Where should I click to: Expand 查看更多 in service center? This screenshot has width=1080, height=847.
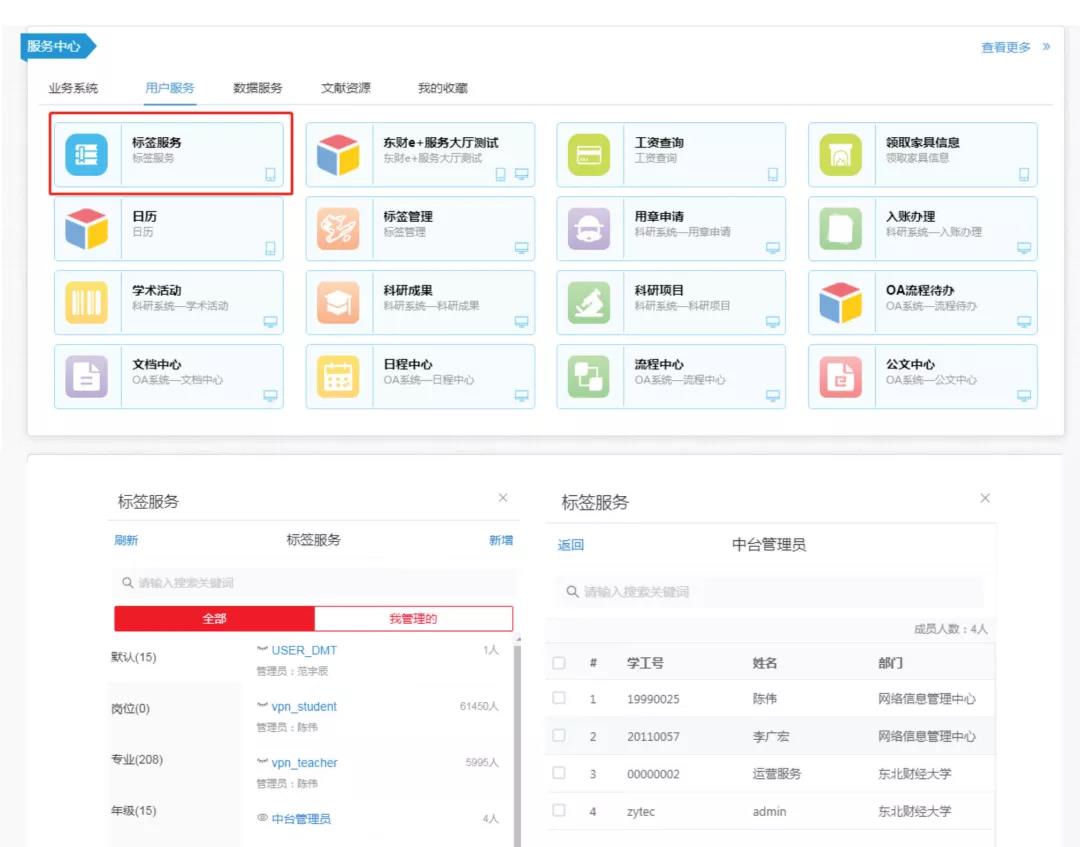1014,47
